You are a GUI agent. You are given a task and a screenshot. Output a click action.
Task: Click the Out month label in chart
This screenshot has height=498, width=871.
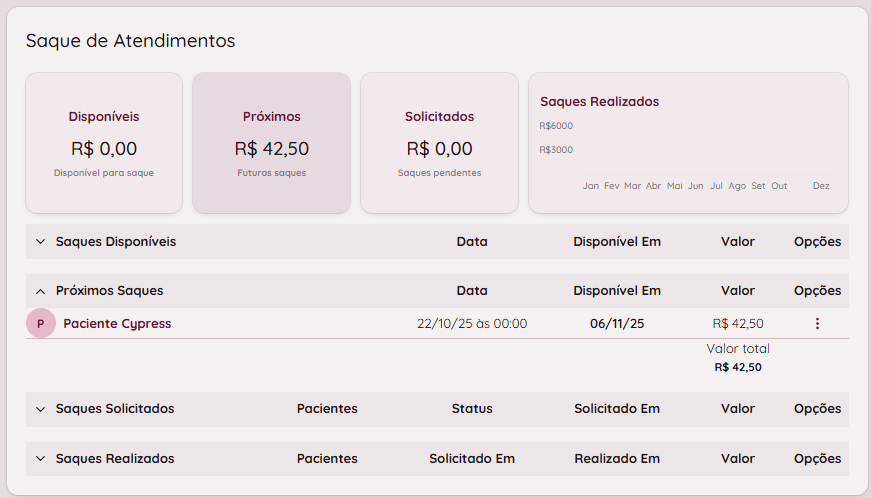[x=779, y=186]
